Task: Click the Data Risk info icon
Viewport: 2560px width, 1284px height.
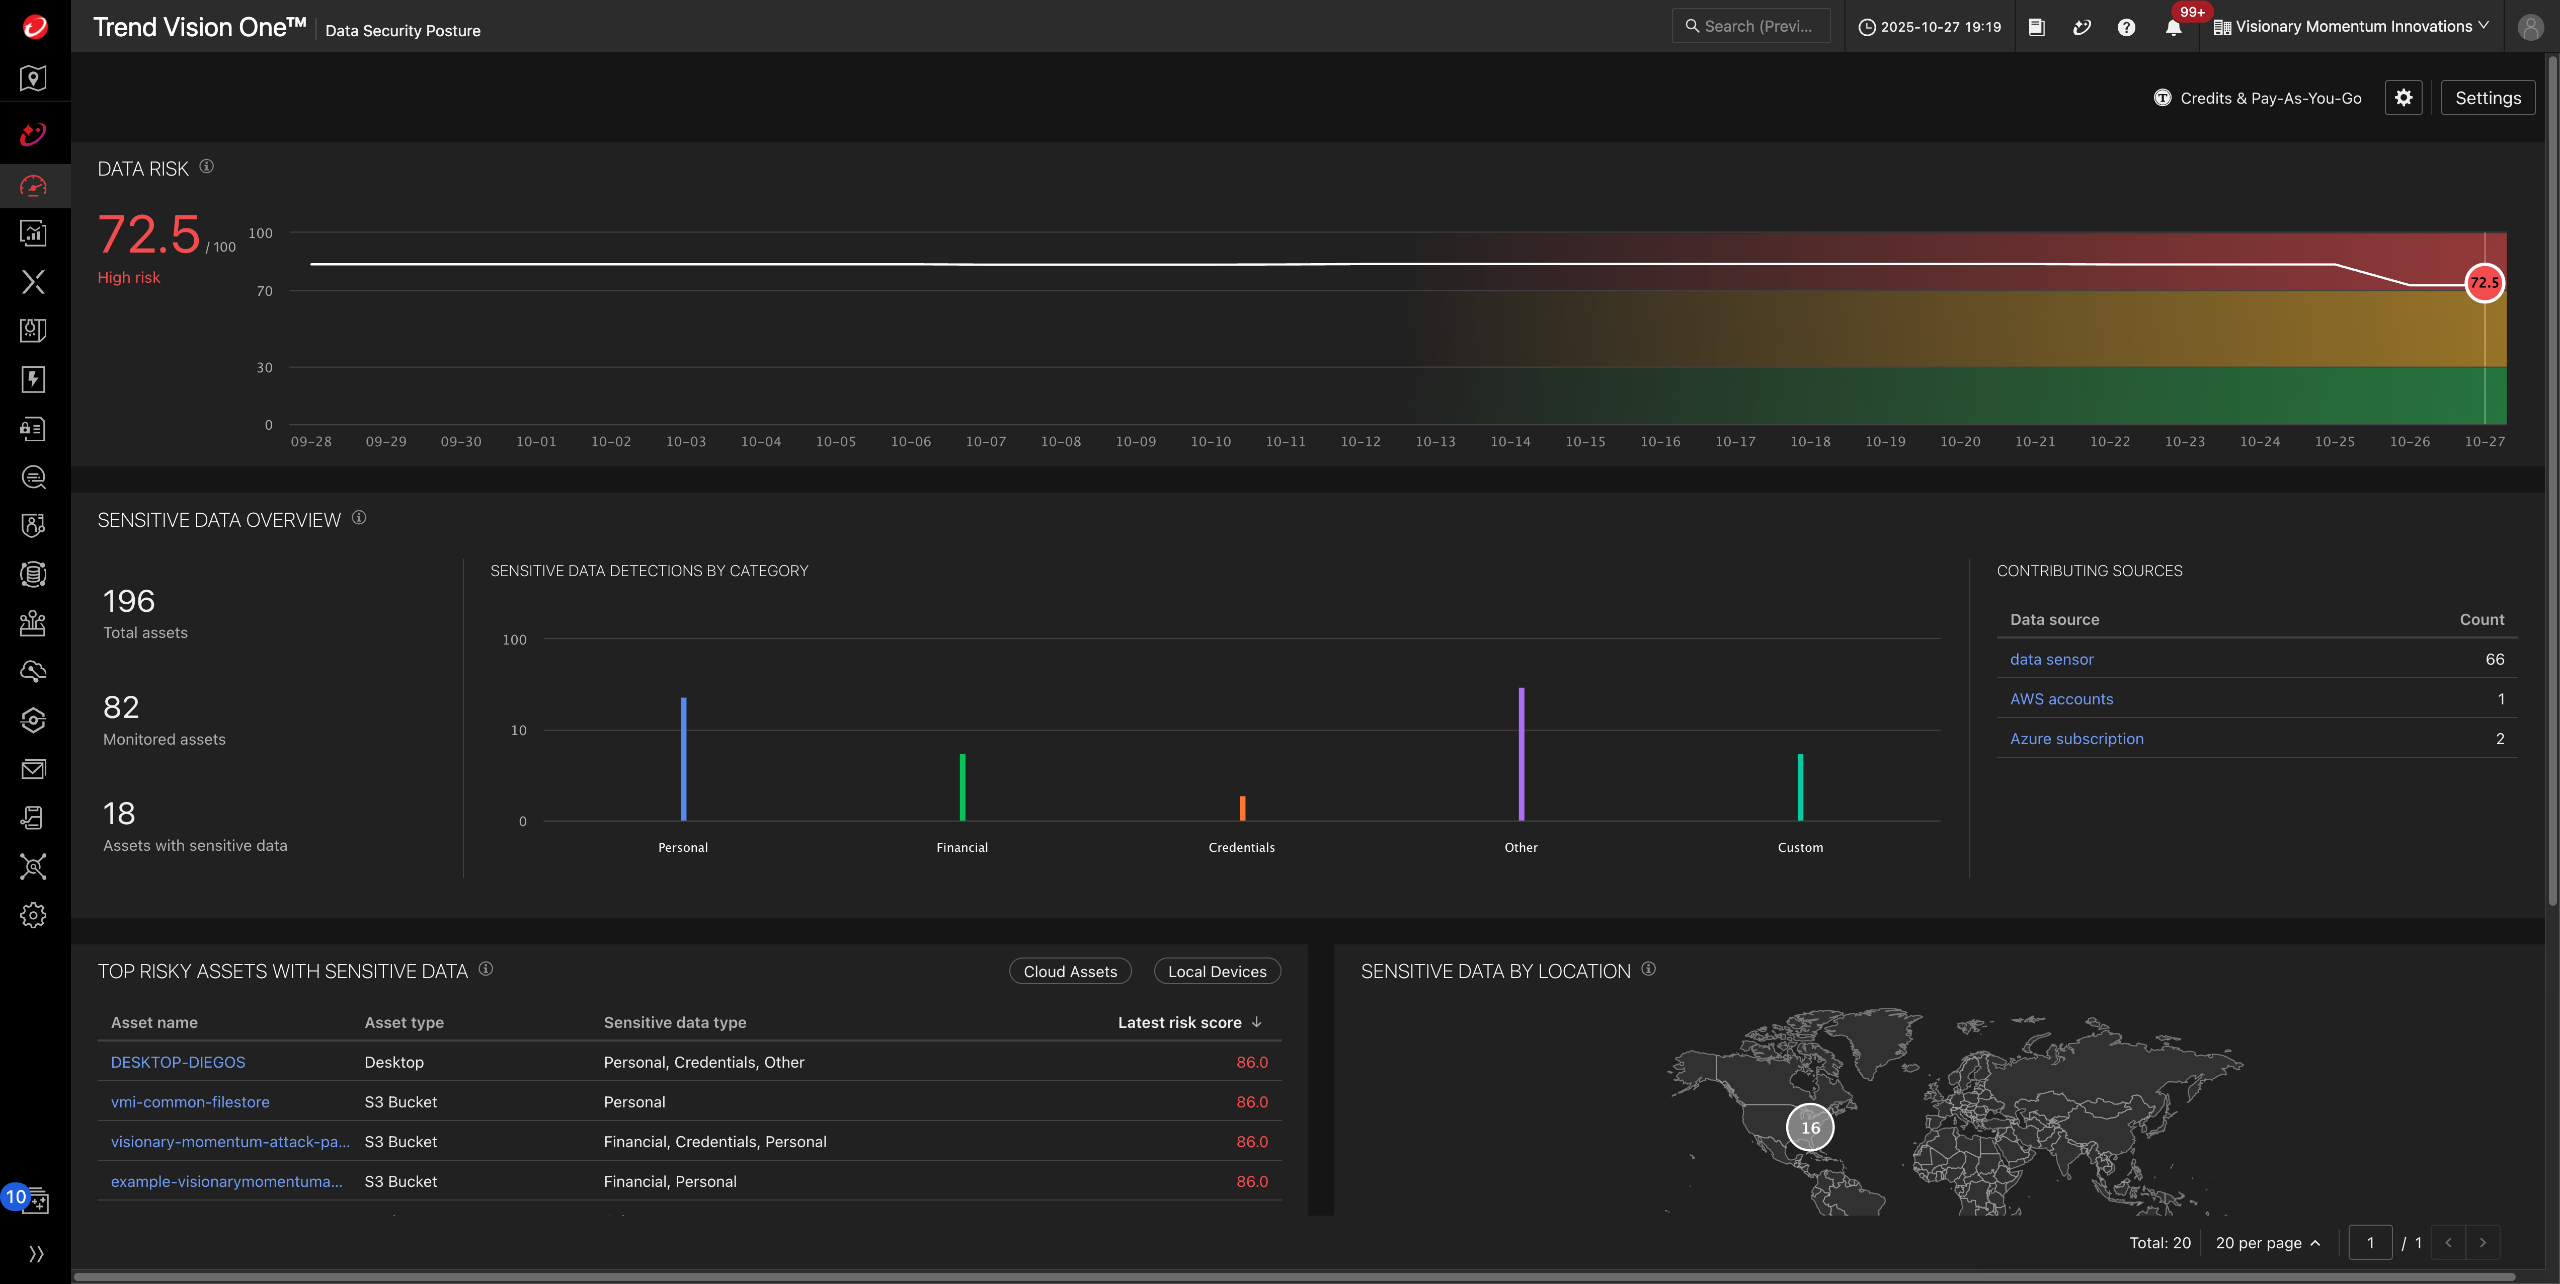Action: pos(207,167)
